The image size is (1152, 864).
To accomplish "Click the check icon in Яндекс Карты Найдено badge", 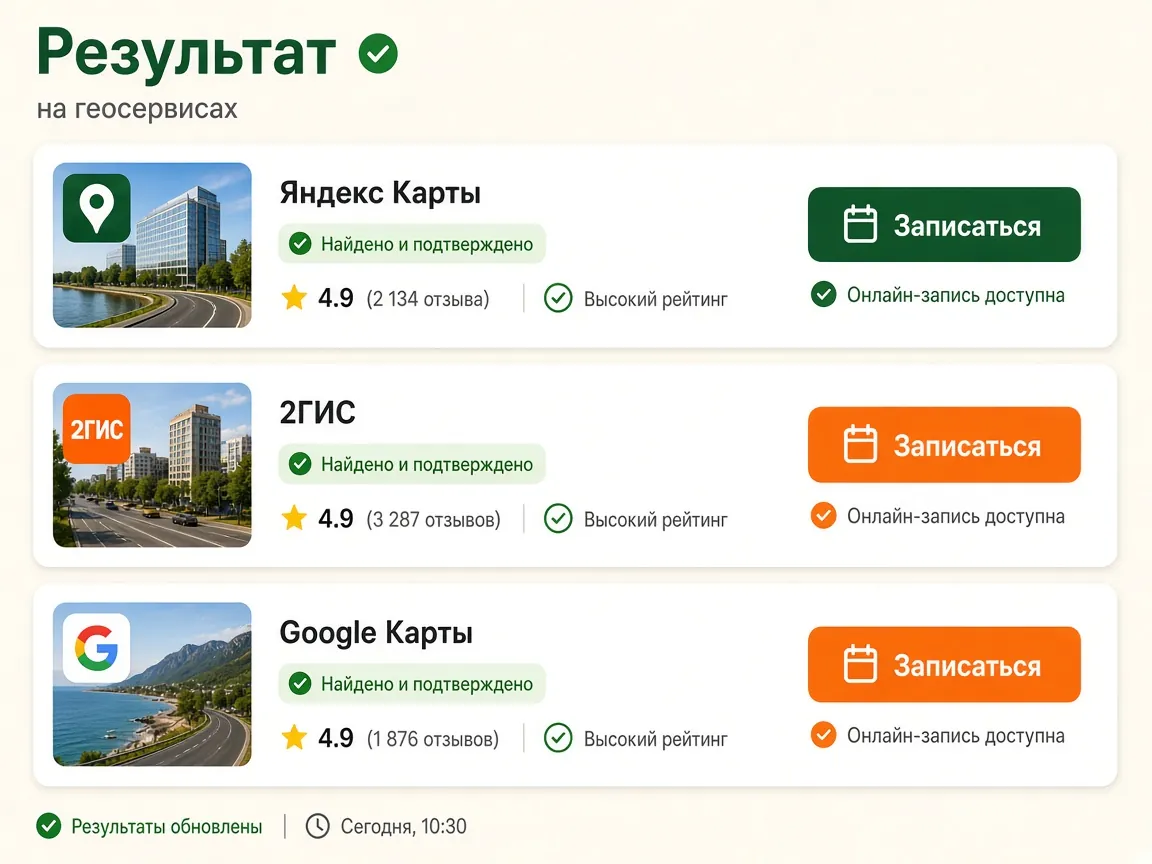I will point(300,243).
